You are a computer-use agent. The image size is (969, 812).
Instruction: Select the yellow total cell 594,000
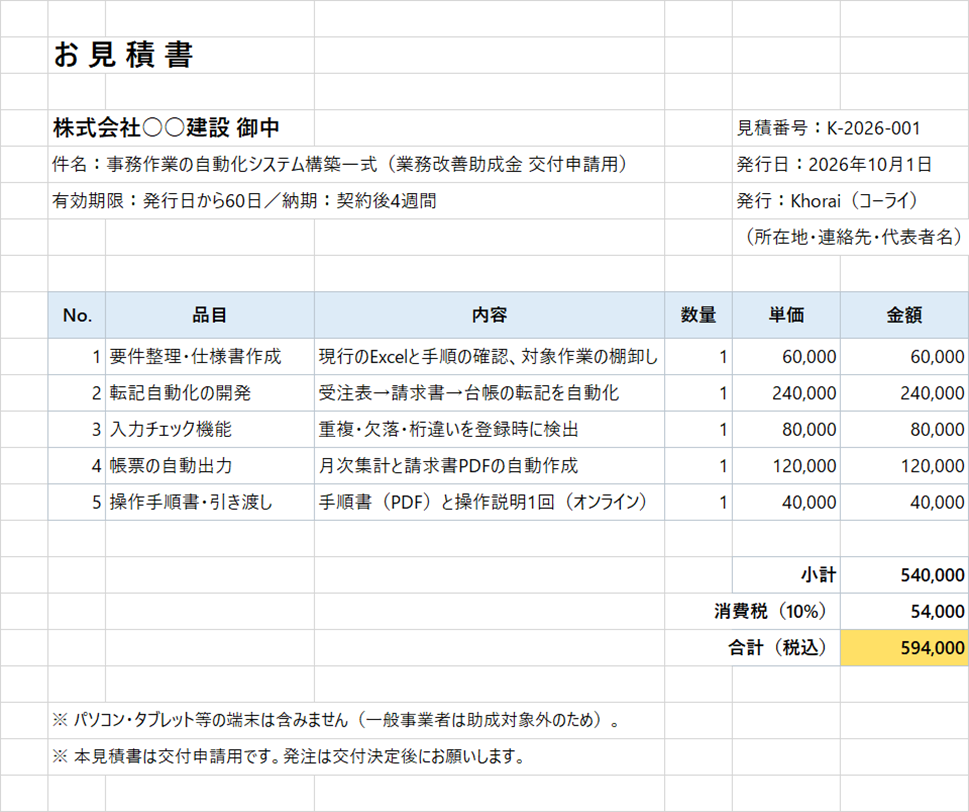pos(905,648)
